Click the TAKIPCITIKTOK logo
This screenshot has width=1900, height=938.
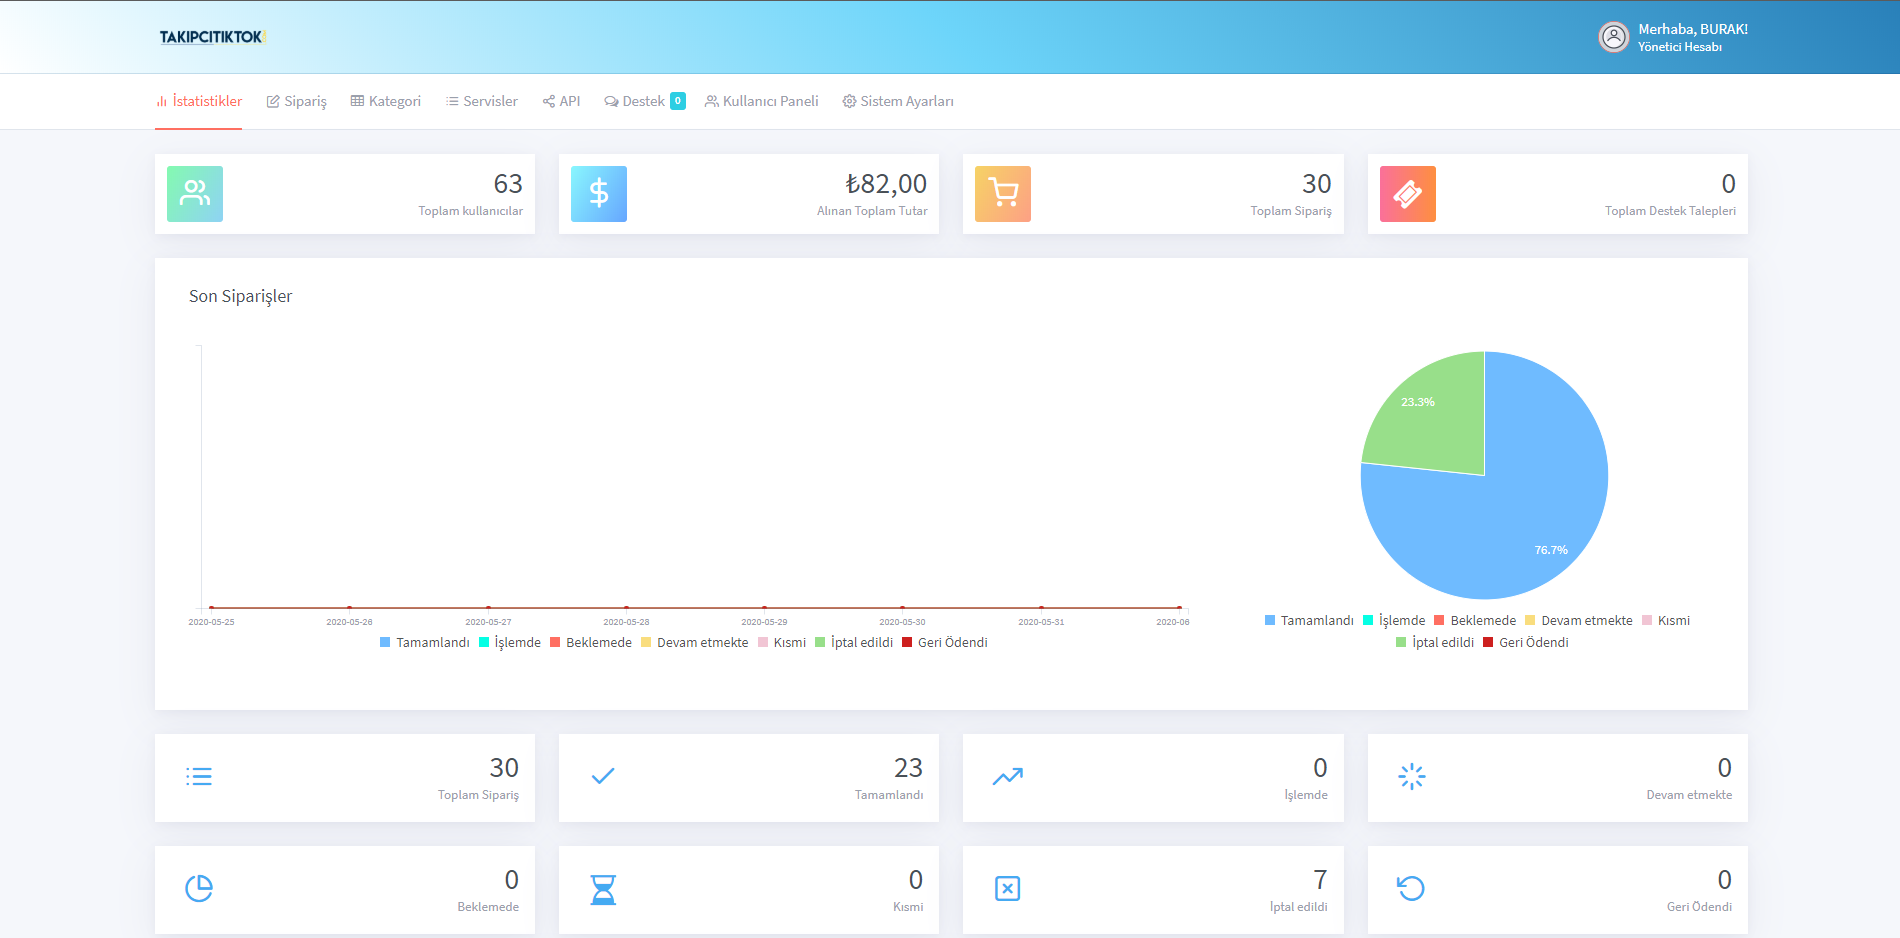[x=212, y=37]
